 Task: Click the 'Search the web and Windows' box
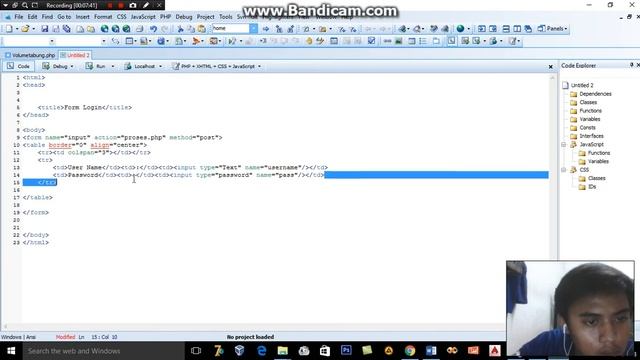point(103,351)
